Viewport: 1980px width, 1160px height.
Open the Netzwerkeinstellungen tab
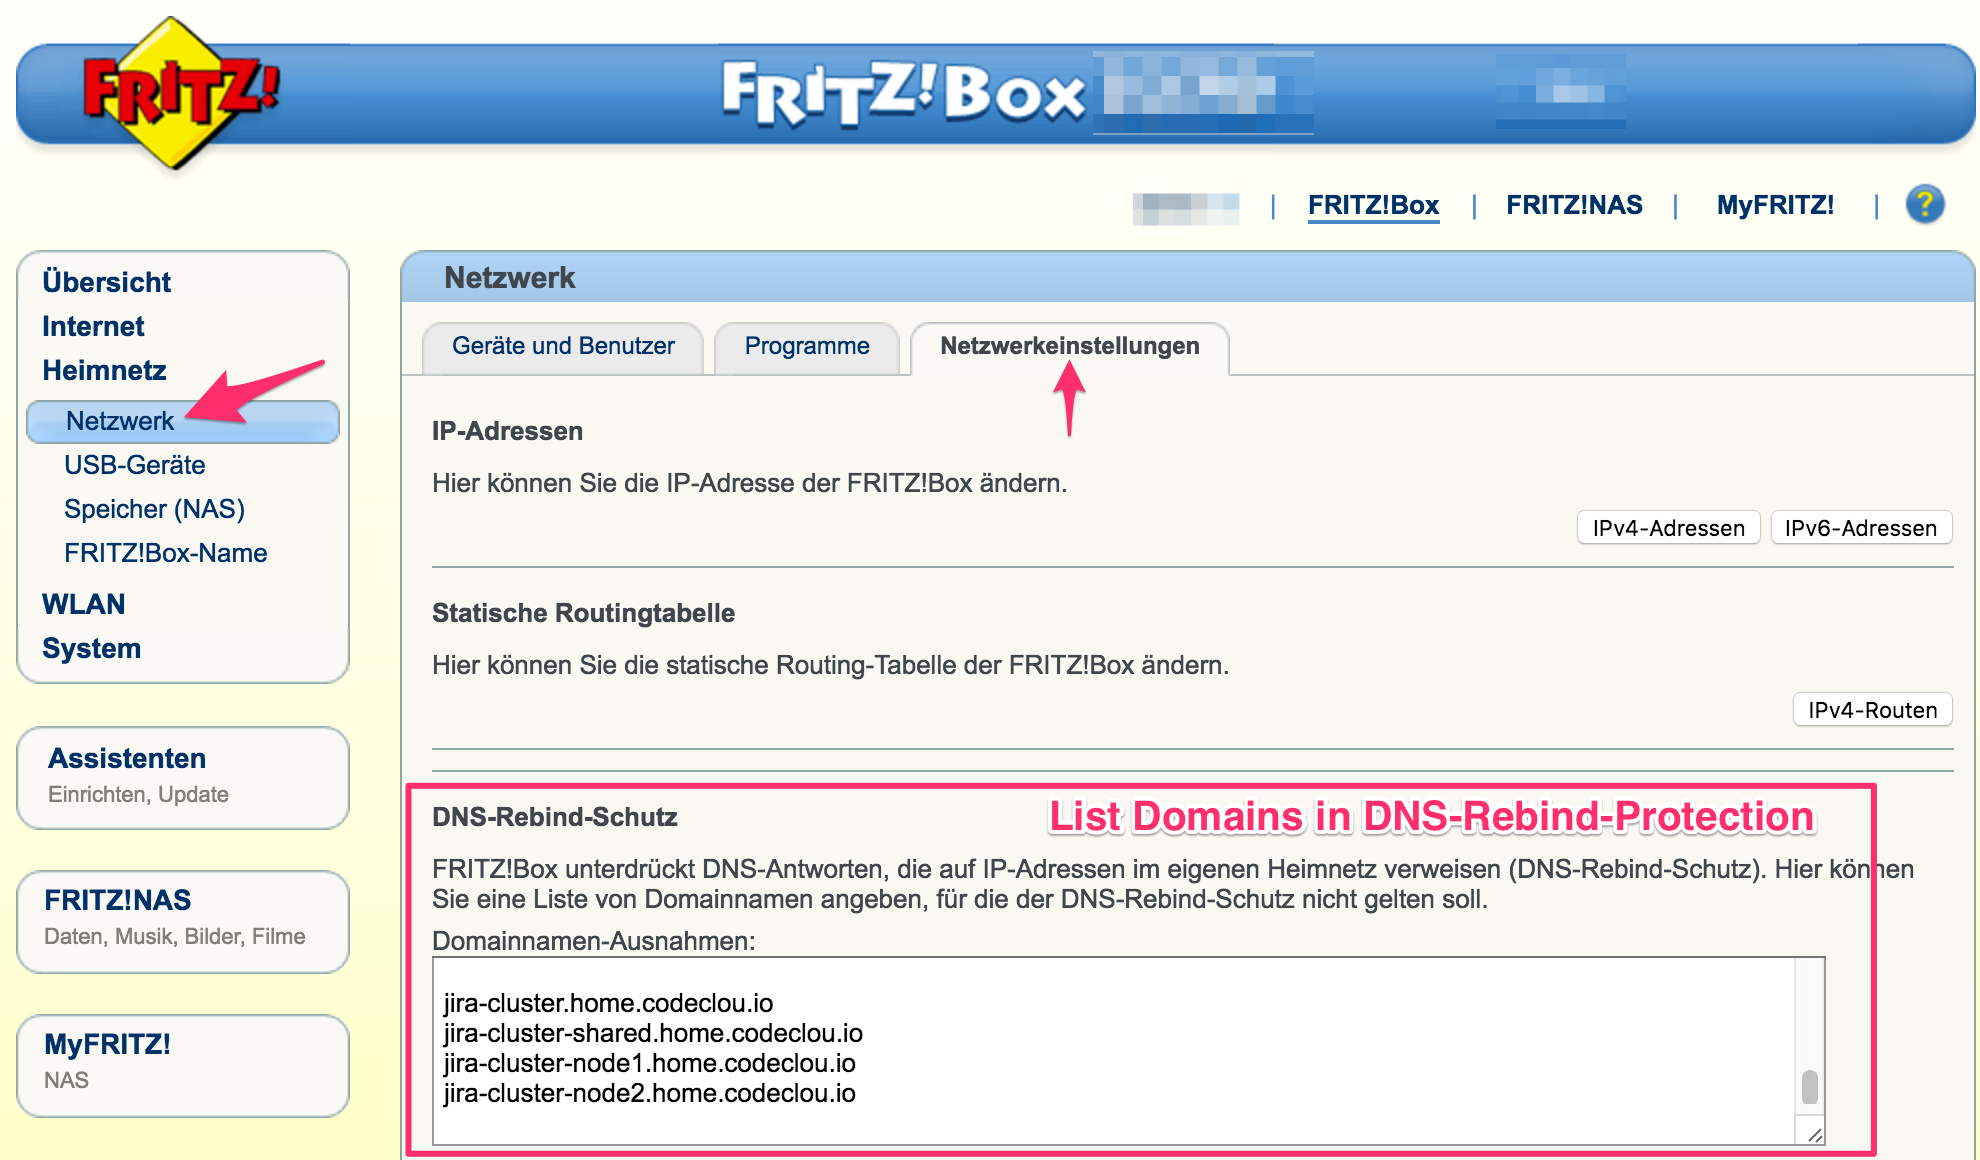click(1068, 347)
